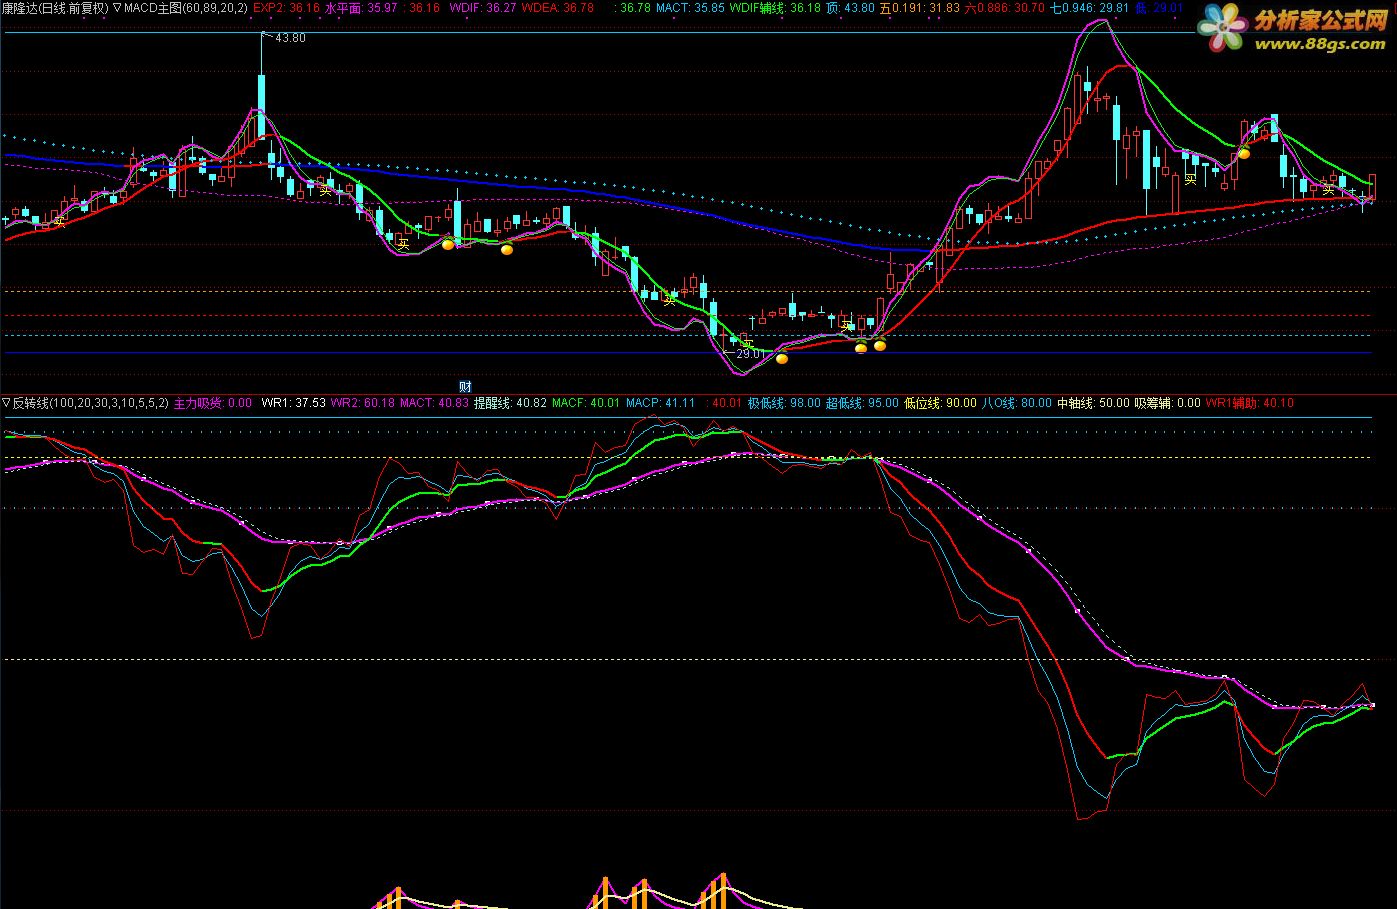Click the 顶: 43.80 readout
Screen dimensions: 1397x909
point(850,7)
